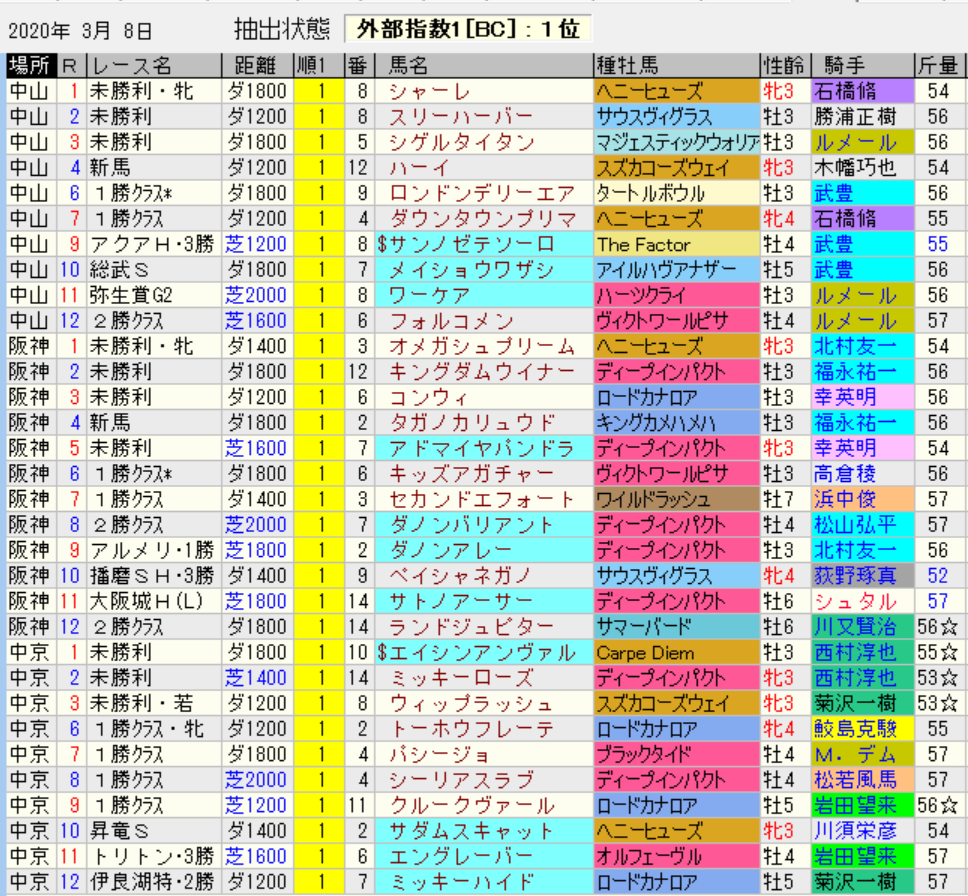Click the 斤量 column header
This screenshot has width=968, height=896.
click(x=940, y=66)
